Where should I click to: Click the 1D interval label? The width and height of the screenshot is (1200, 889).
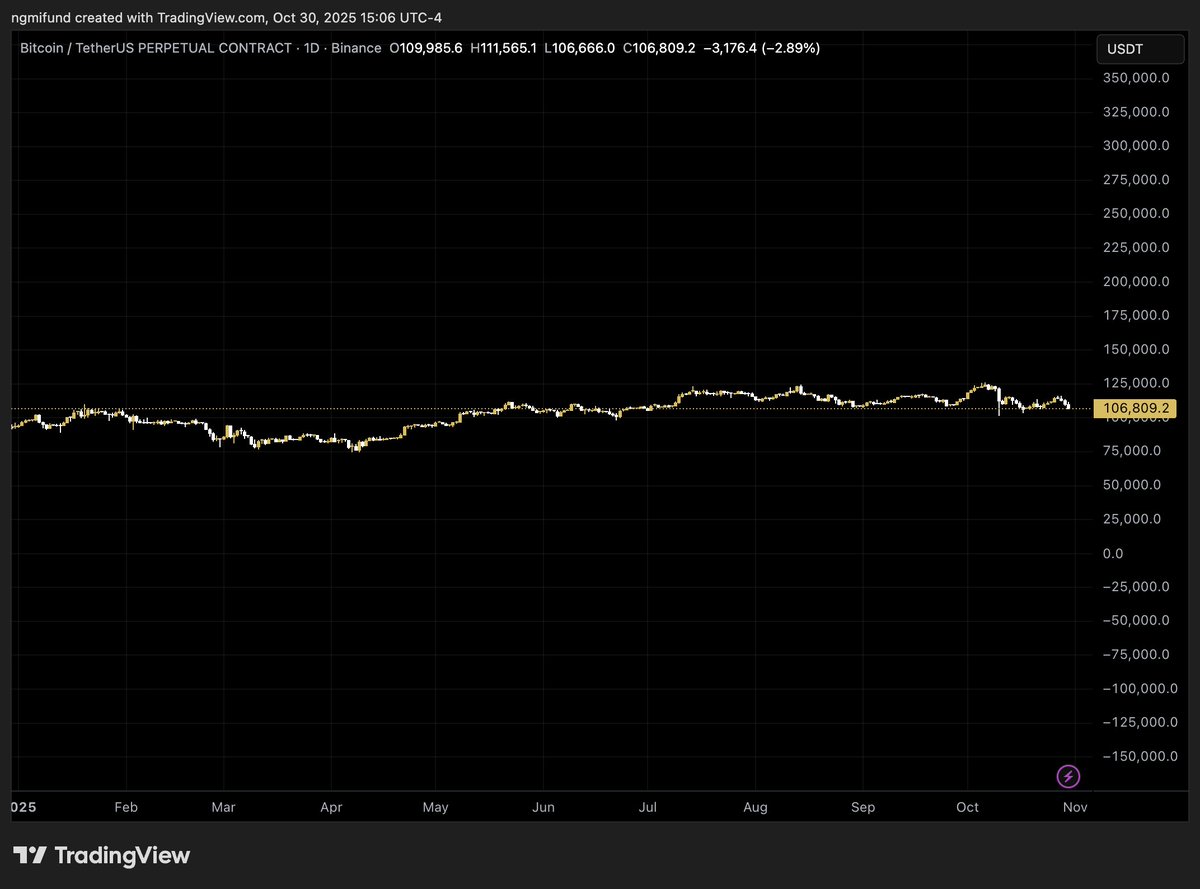(310, 48)
